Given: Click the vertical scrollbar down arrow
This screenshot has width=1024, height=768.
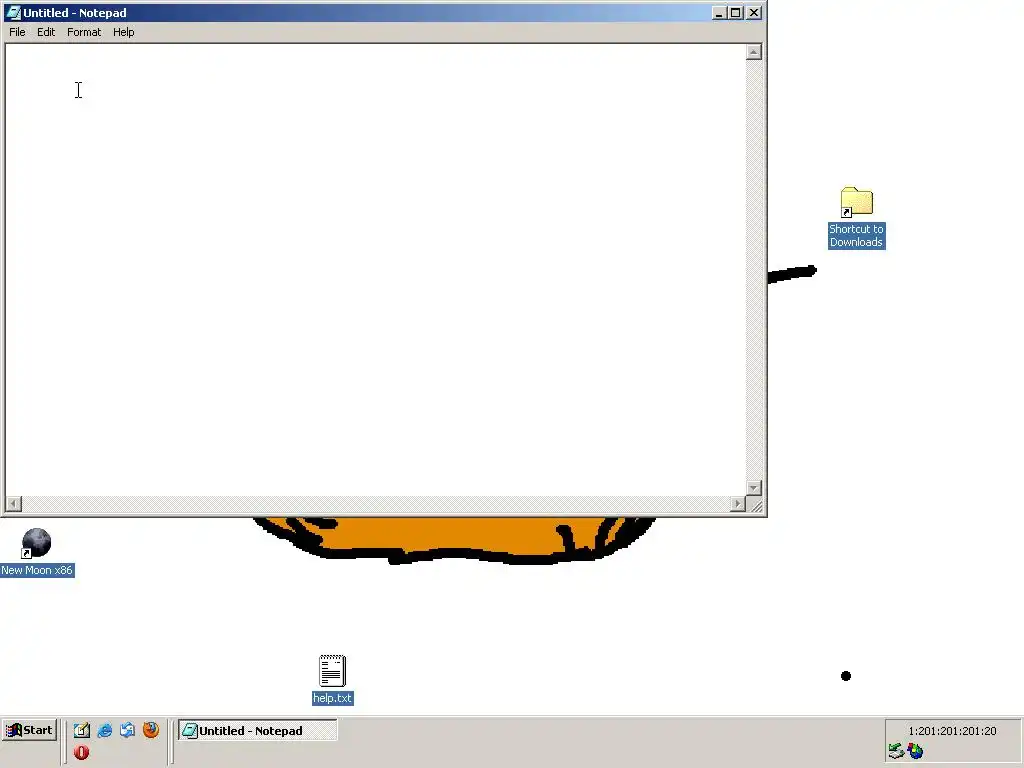Looking at the screenshot, I should coord(754,488).
